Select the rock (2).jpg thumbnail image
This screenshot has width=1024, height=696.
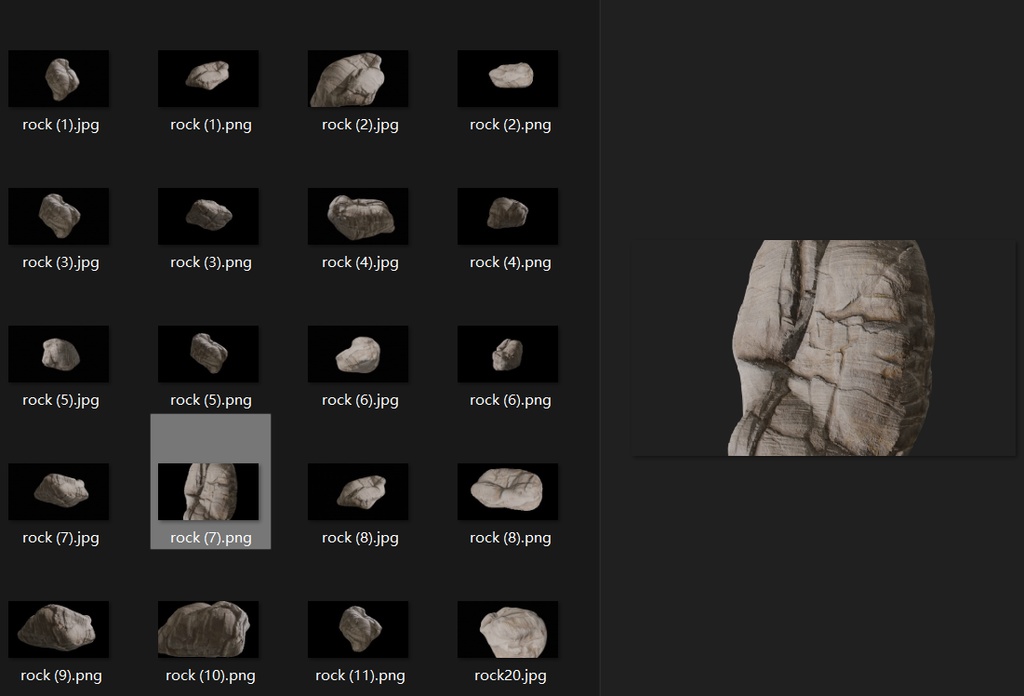(x=358, y=78)
